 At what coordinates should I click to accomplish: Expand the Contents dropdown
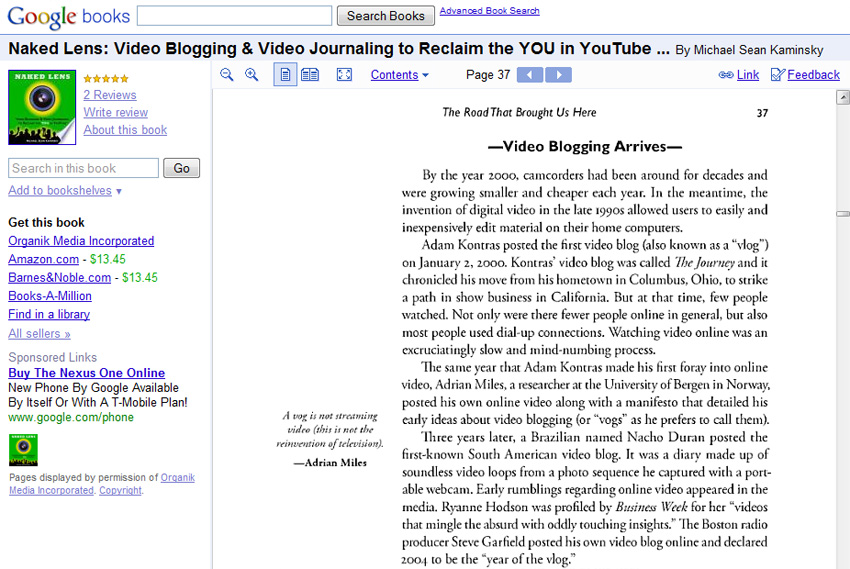tap(399, 75)
